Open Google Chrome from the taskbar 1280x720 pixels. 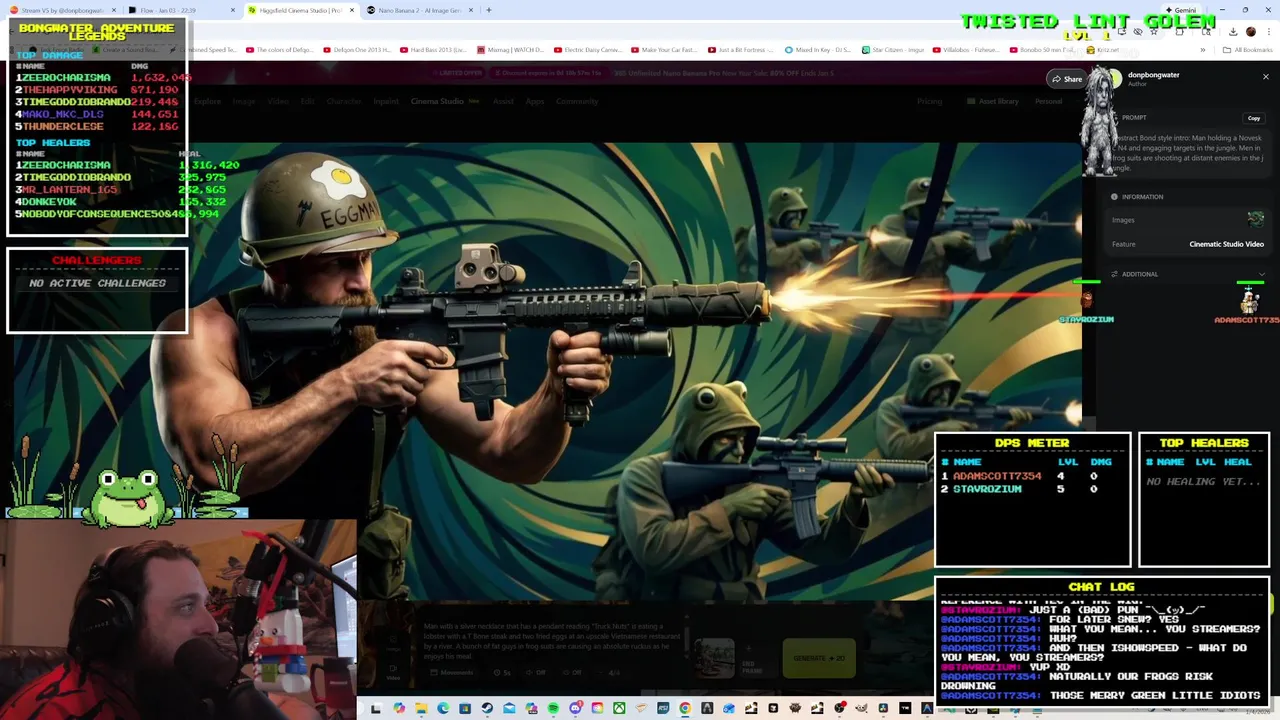(x=685, y=709)
